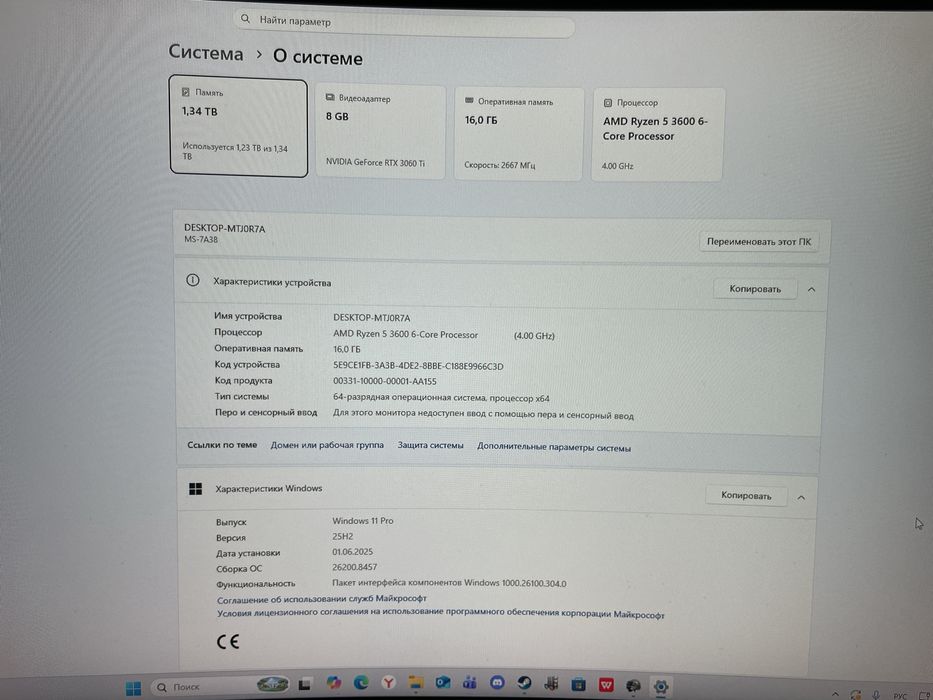Open Защита системы link

[430, 445]
